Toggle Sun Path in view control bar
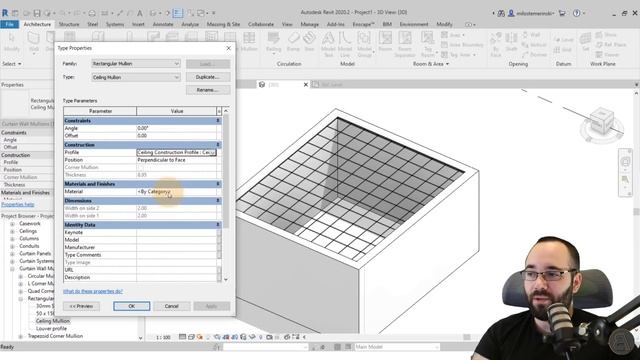Screen dimensions: 640x360 [x=200, y=337]
